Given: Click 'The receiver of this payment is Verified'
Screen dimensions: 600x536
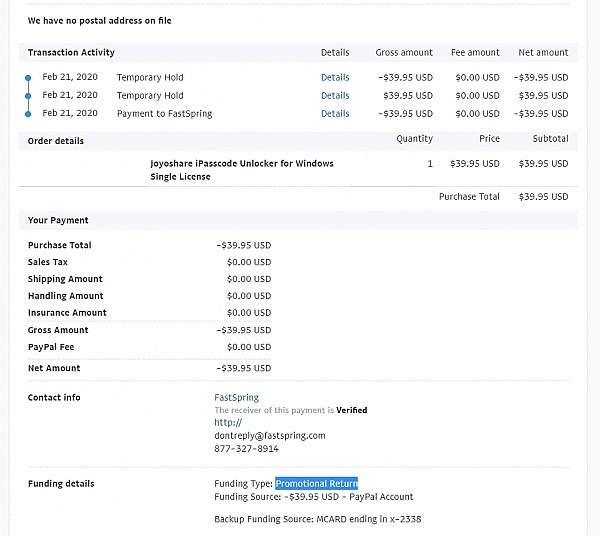Looking at the screenshot, I should 291,410.
